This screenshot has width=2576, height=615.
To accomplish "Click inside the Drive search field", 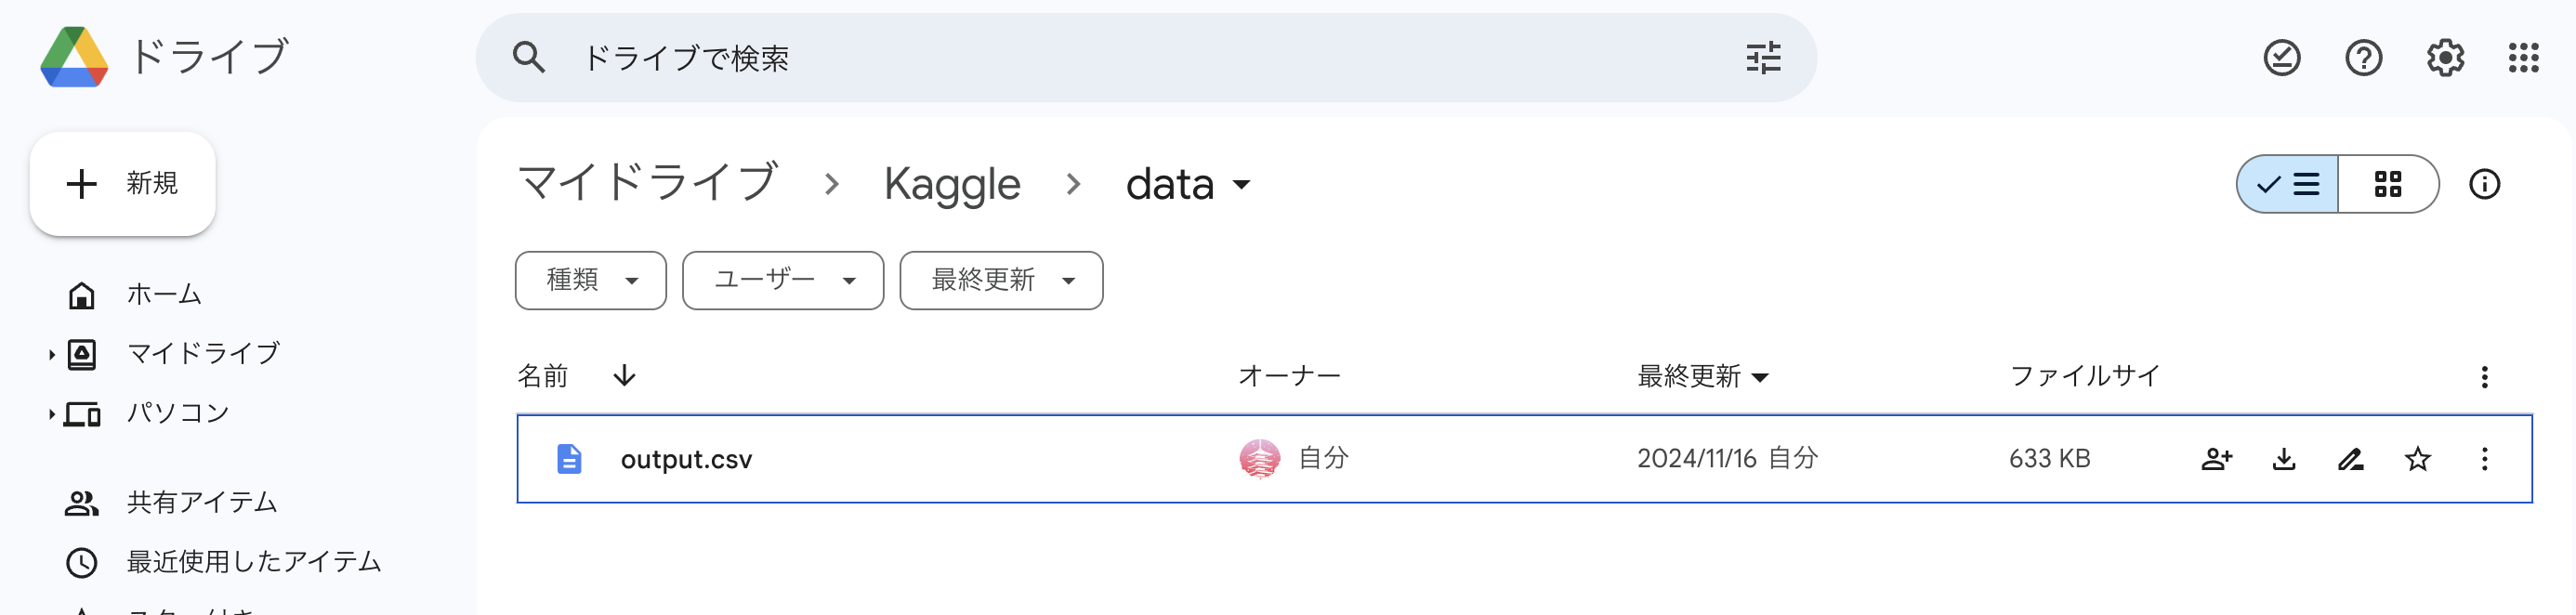I will coord(1000,57).
